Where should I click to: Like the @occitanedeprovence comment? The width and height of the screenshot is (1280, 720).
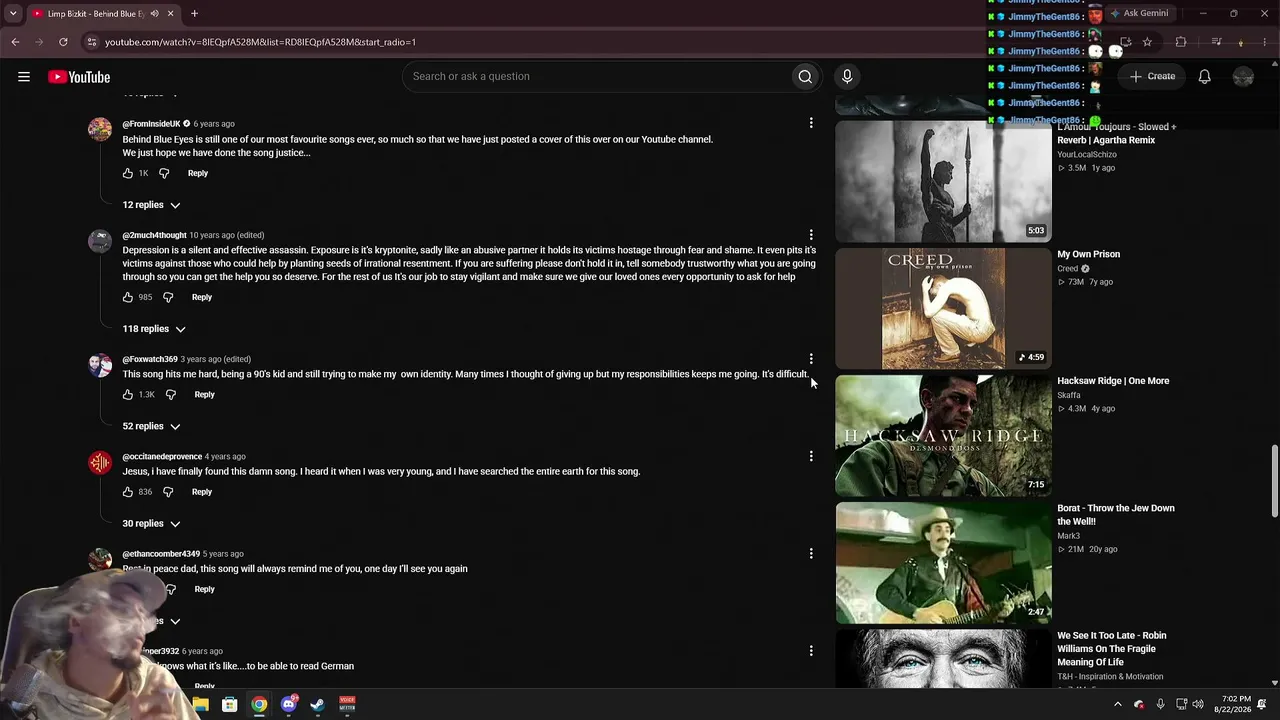click(x=128, y=492)
